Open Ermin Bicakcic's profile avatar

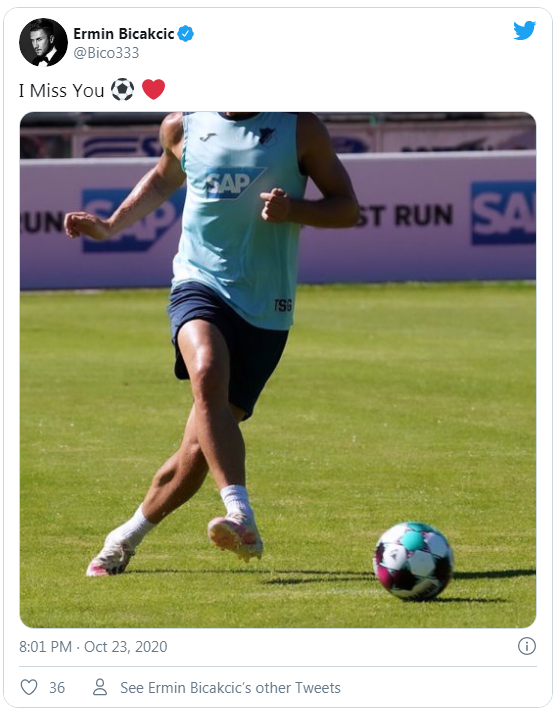click(x=44, y=42)
